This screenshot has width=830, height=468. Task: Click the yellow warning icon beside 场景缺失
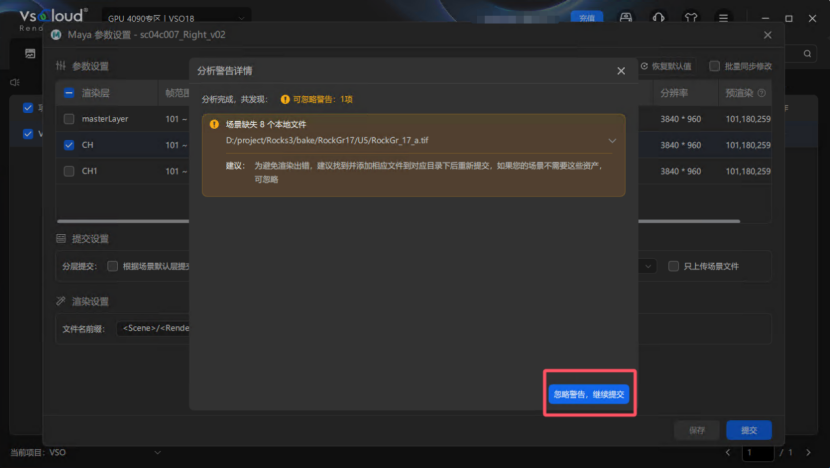214,125
